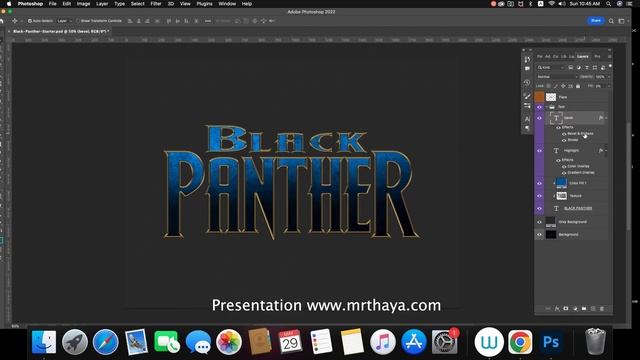Screen dimensions: 640x360
Task: Open the workspace switcher icon
Action: (622, 21)
